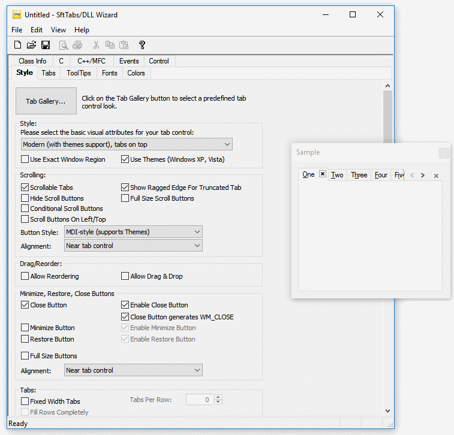Select the Tabs tab
The image size is (454, 435).
[49, 73]
